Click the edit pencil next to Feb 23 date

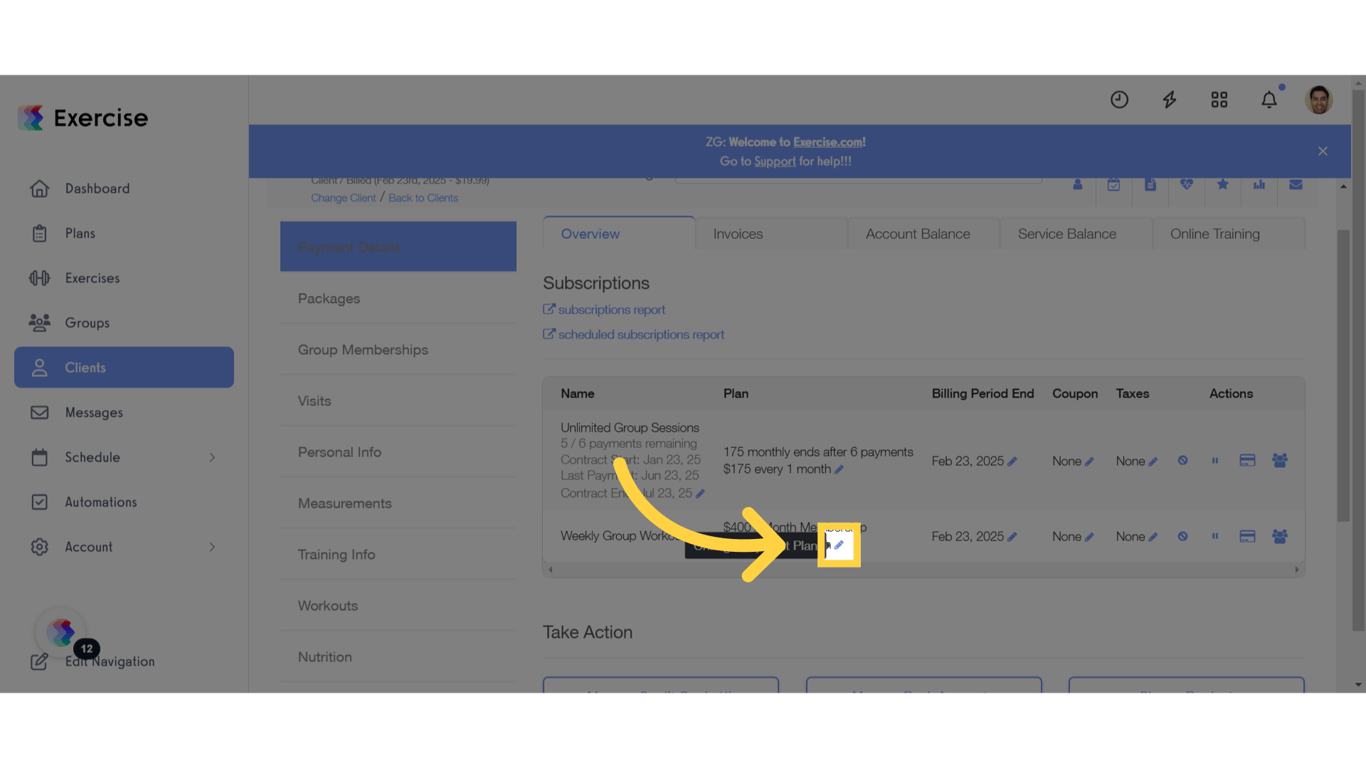pyautogui.click(x=1012, y=460)
